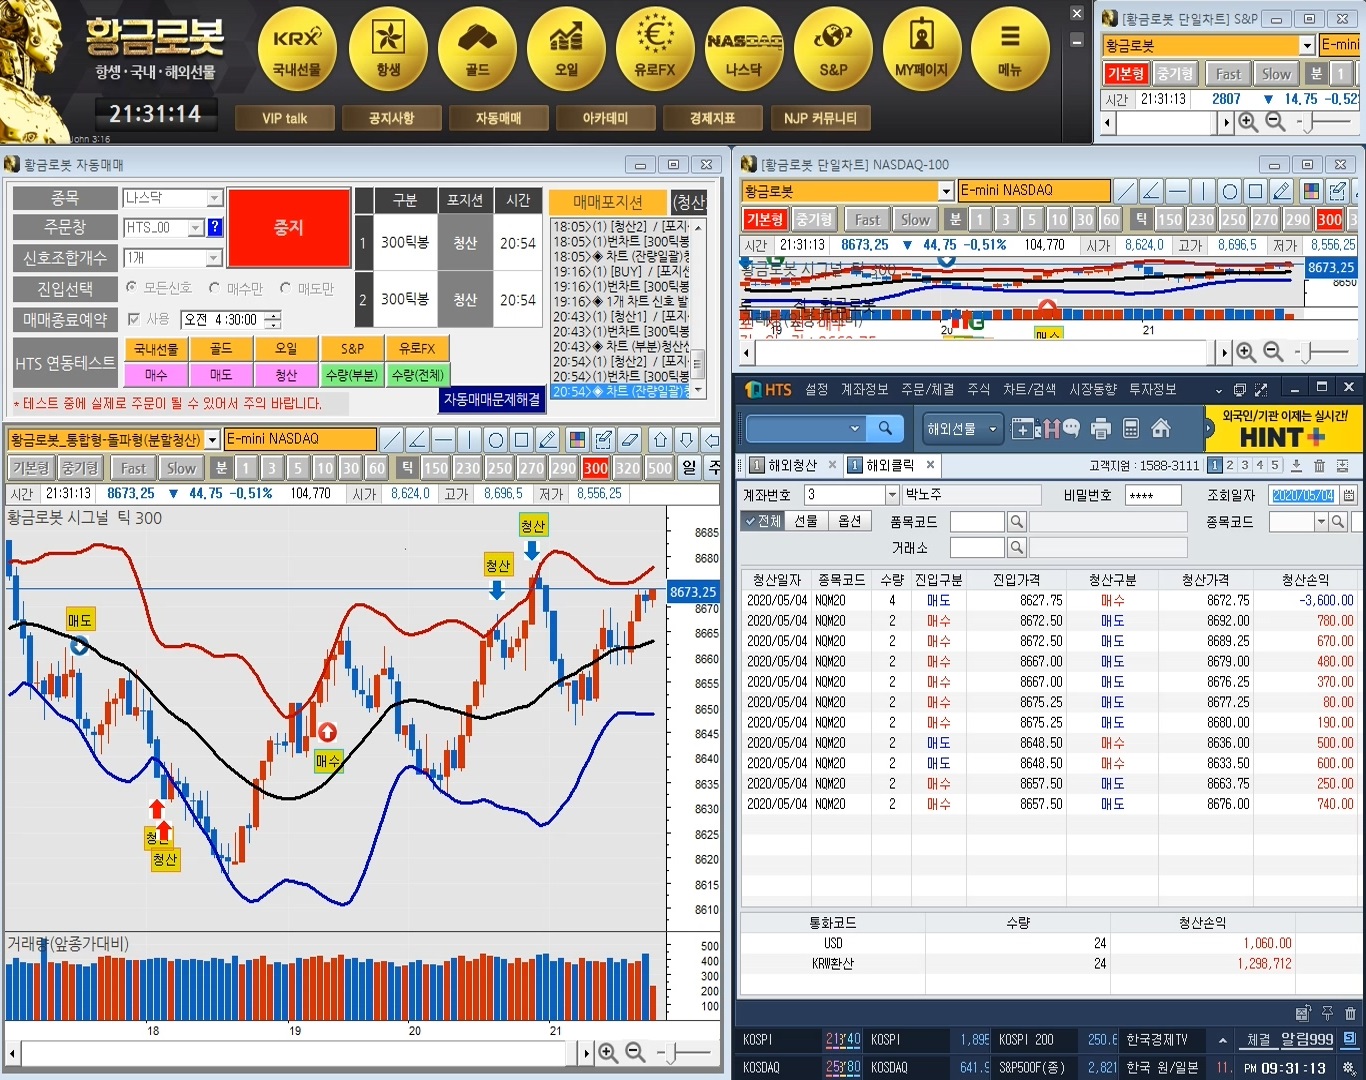Open the 해외선물 dropdown in HTS toolbar
1366x1080 pixels.
tap(961, 429)
